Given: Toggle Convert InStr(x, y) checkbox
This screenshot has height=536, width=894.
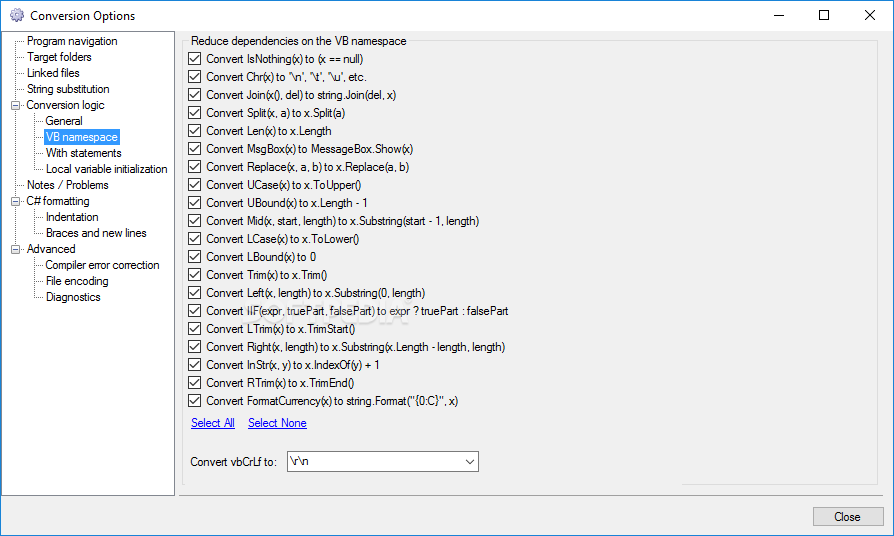Looking at the screenshot, I should [x=194, y=364].
